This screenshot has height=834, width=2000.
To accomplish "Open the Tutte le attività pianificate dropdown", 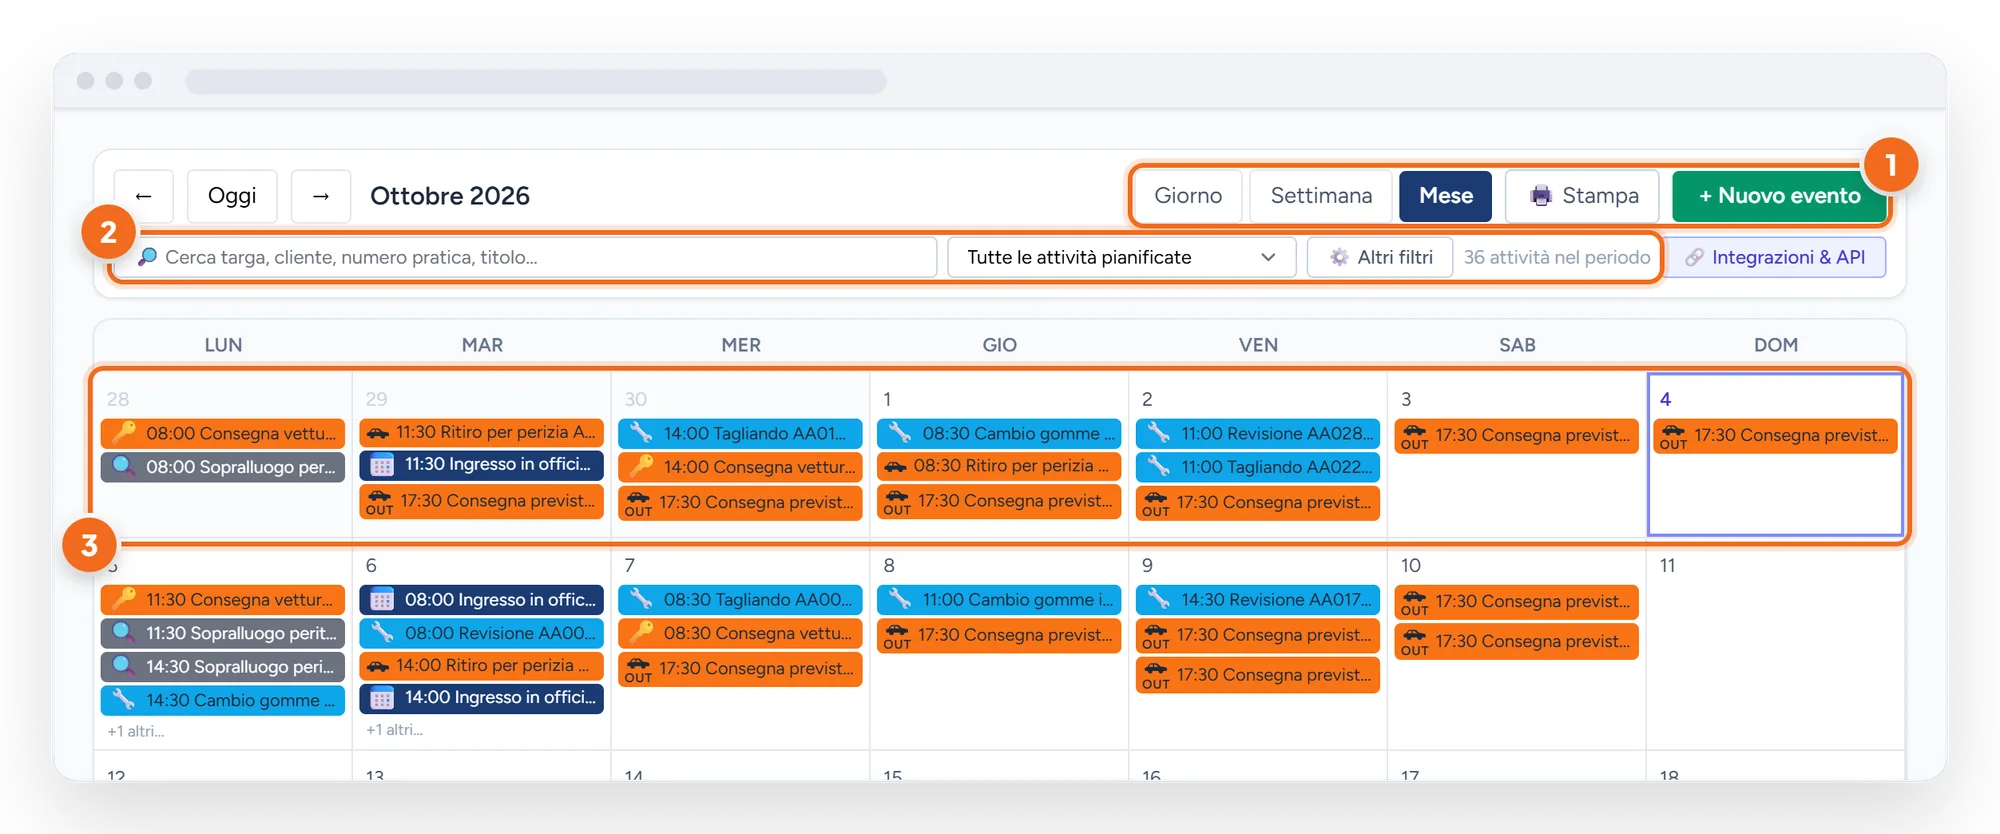I will 1121,257.
